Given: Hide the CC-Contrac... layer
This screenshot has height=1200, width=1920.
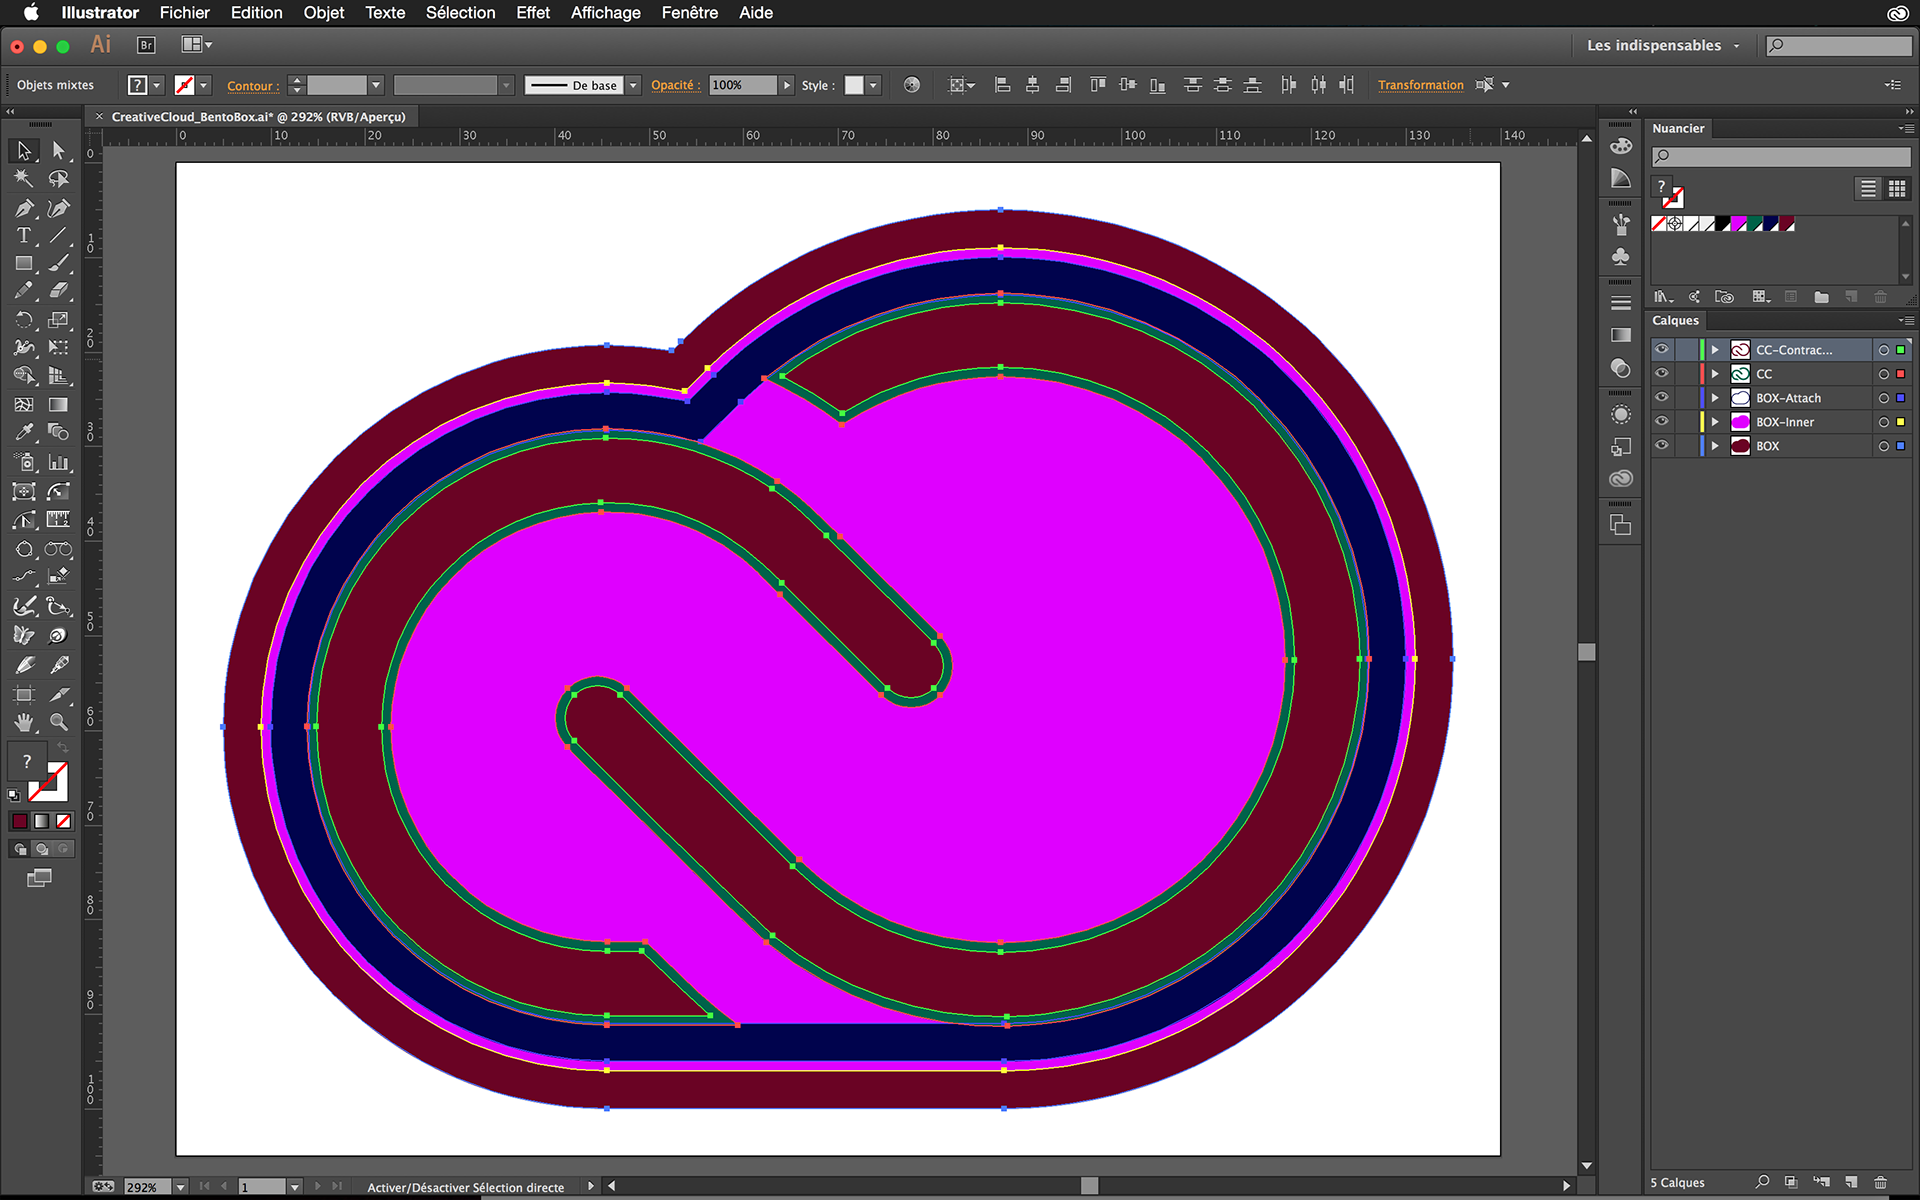Looking at the screenshot, I should point(1662,349).
